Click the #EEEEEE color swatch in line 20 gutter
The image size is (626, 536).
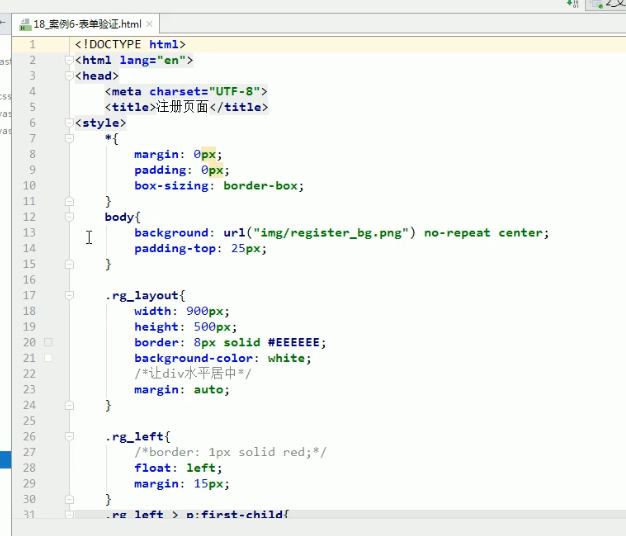tap(48, 342)
